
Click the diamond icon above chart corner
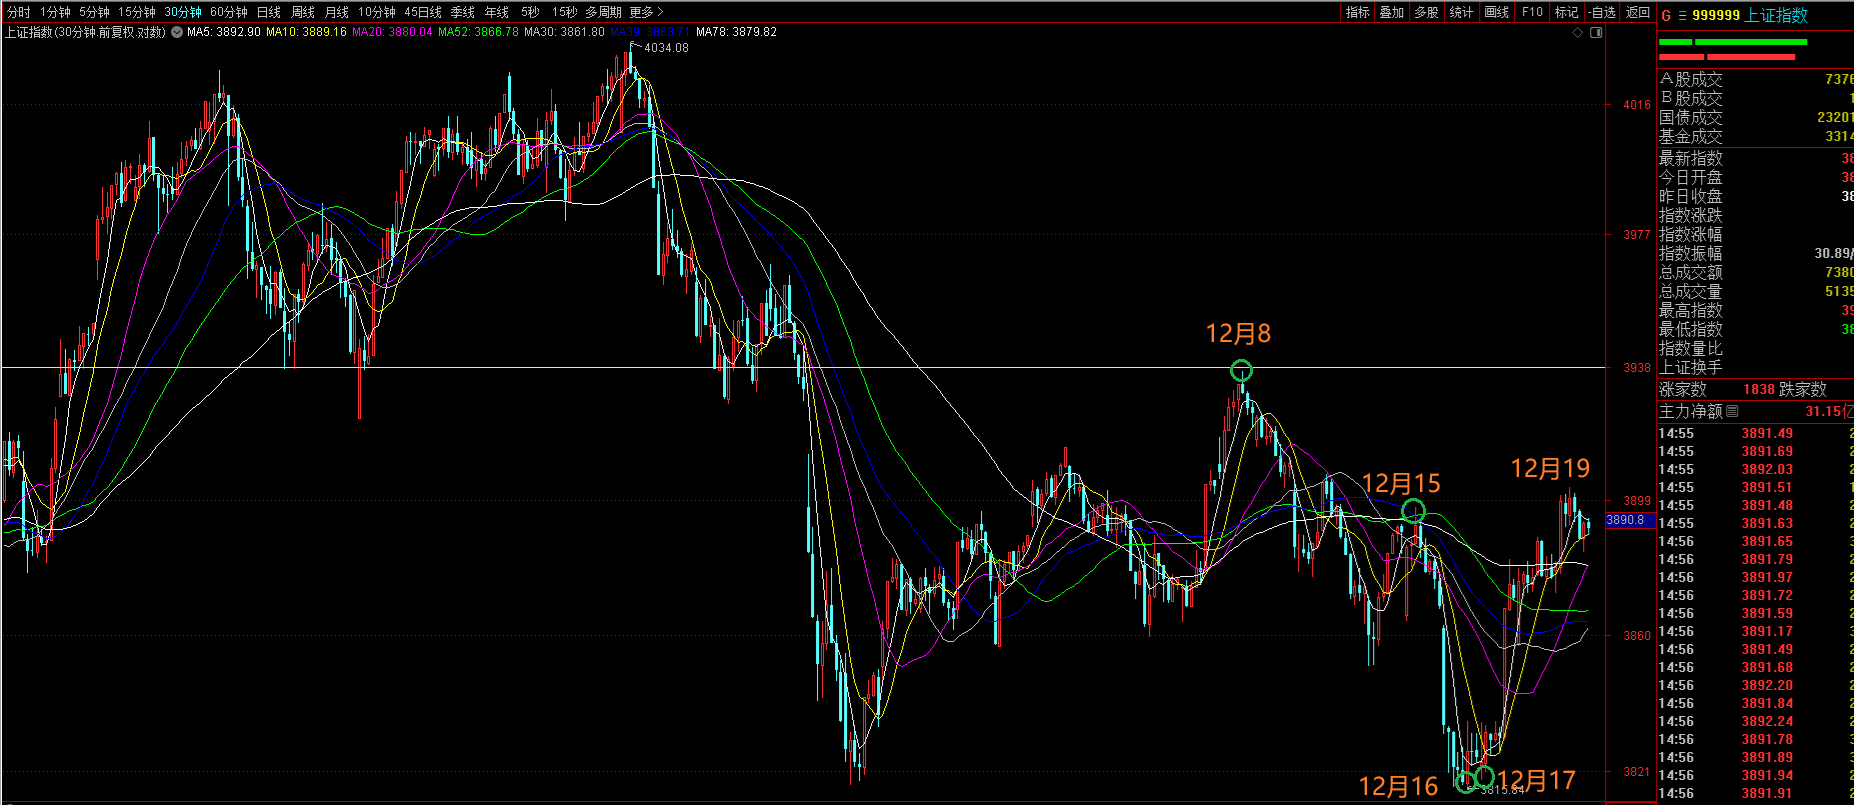(1578, 33)
